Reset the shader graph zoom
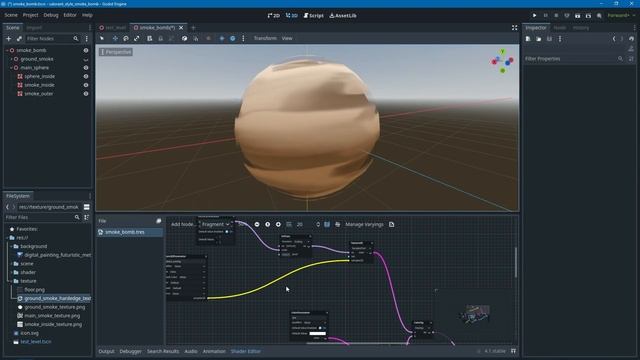 267,224
